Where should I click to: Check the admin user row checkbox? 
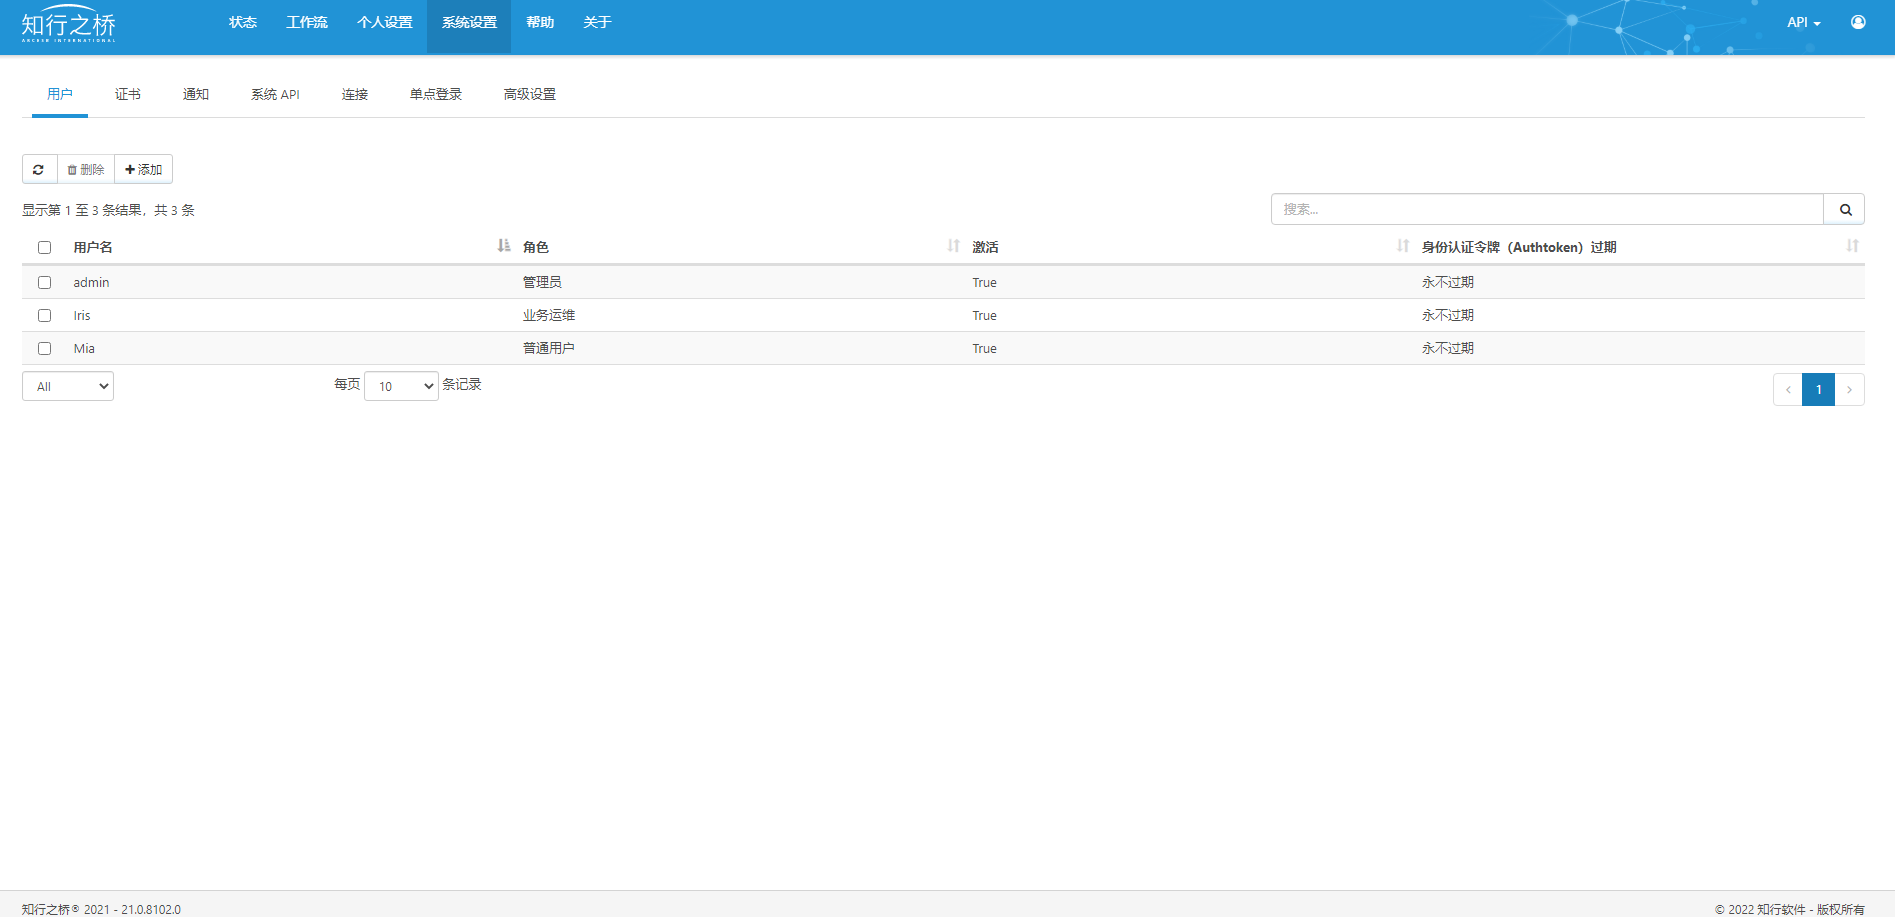pyautogui.click(x=44, y=282)
